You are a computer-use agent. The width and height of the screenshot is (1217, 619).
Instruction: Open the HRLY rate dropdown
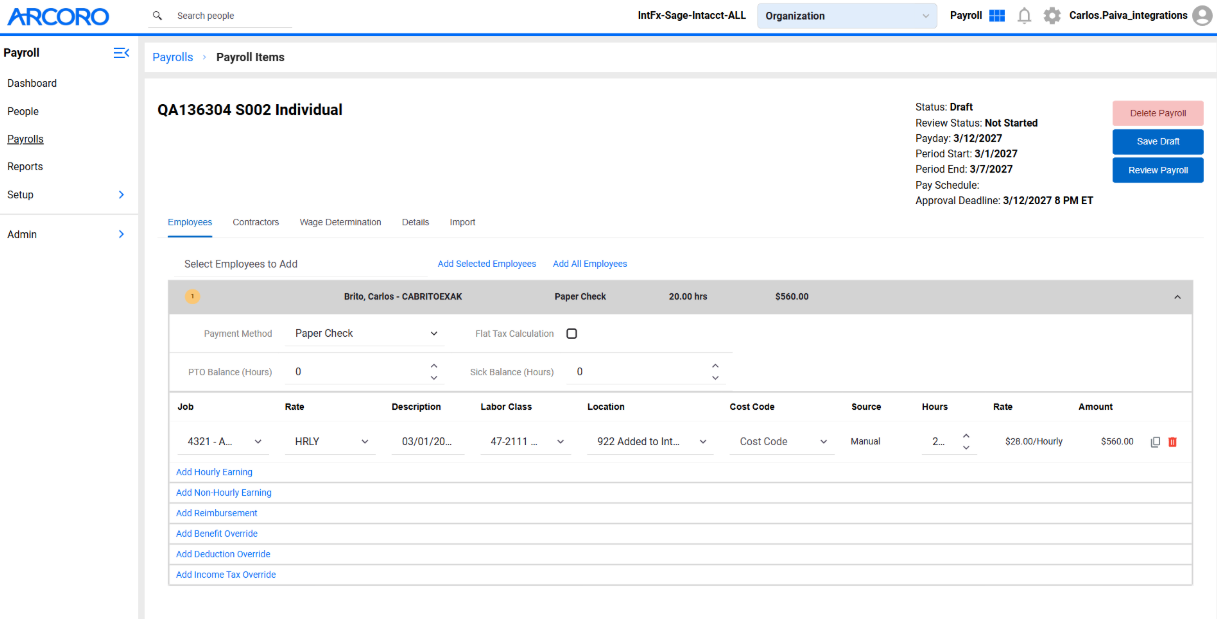(331, 441)
